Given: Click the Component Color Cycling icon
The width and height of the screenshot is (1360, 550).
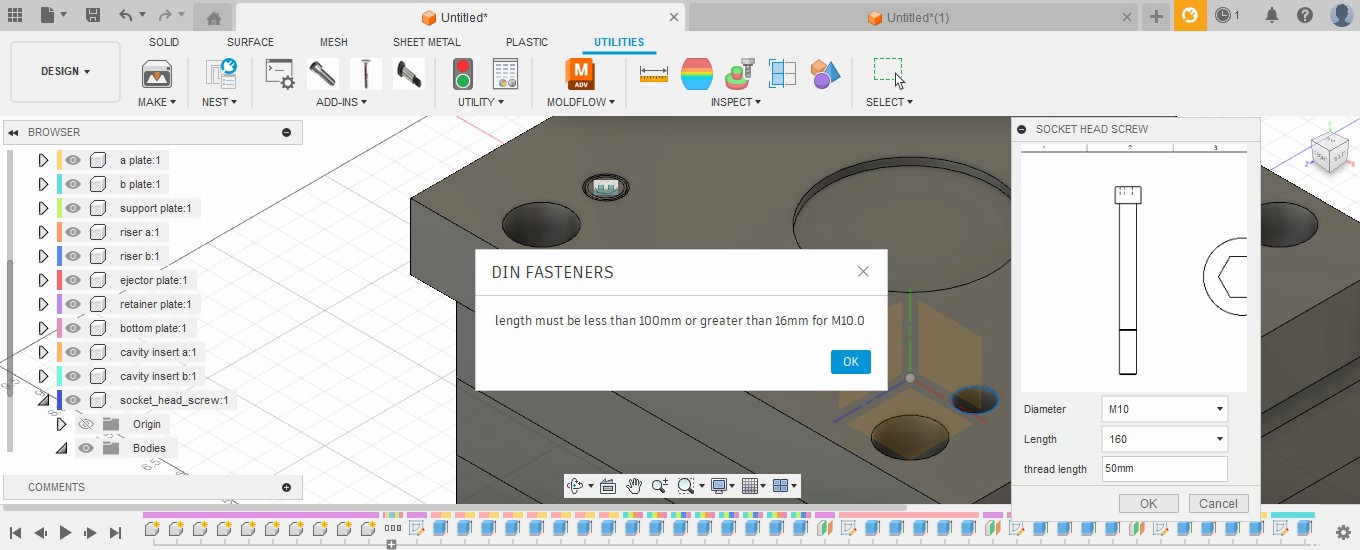Looking at the screenshot, I should [x=825, y=74].
